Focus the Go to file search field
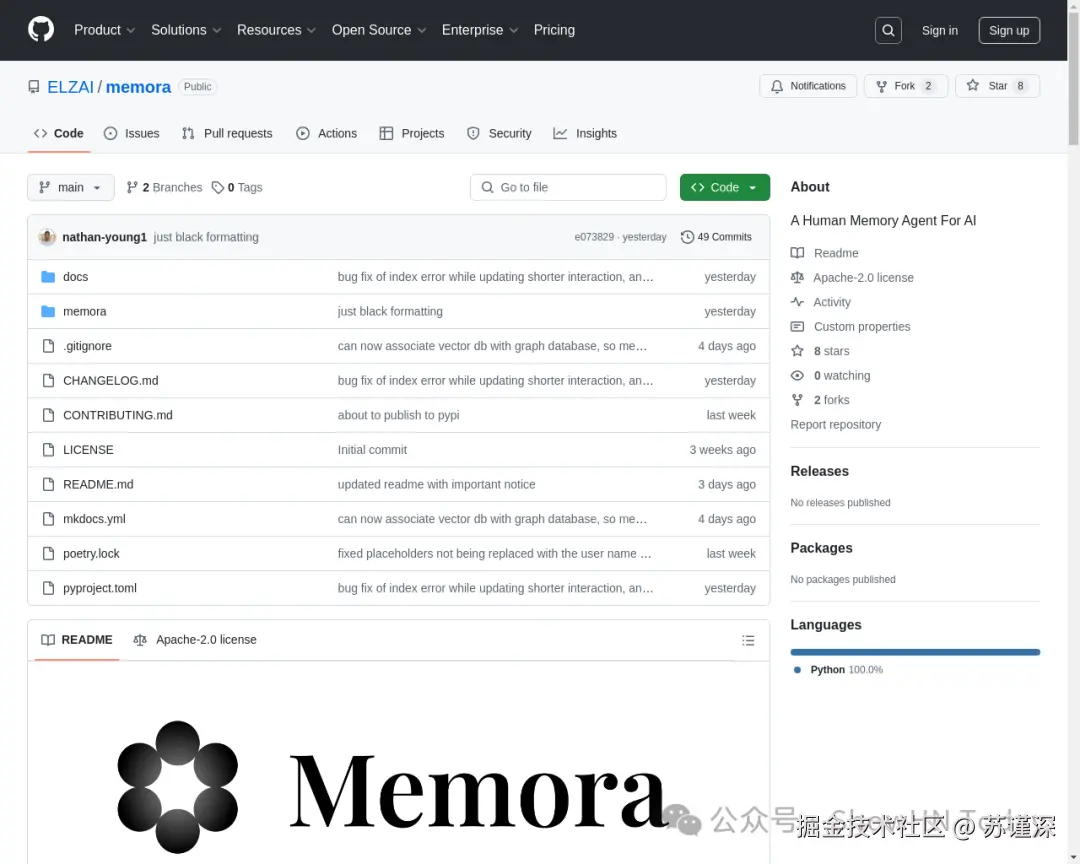The width and height of the screenshot is (1080, 864). (x=568, y=187)
